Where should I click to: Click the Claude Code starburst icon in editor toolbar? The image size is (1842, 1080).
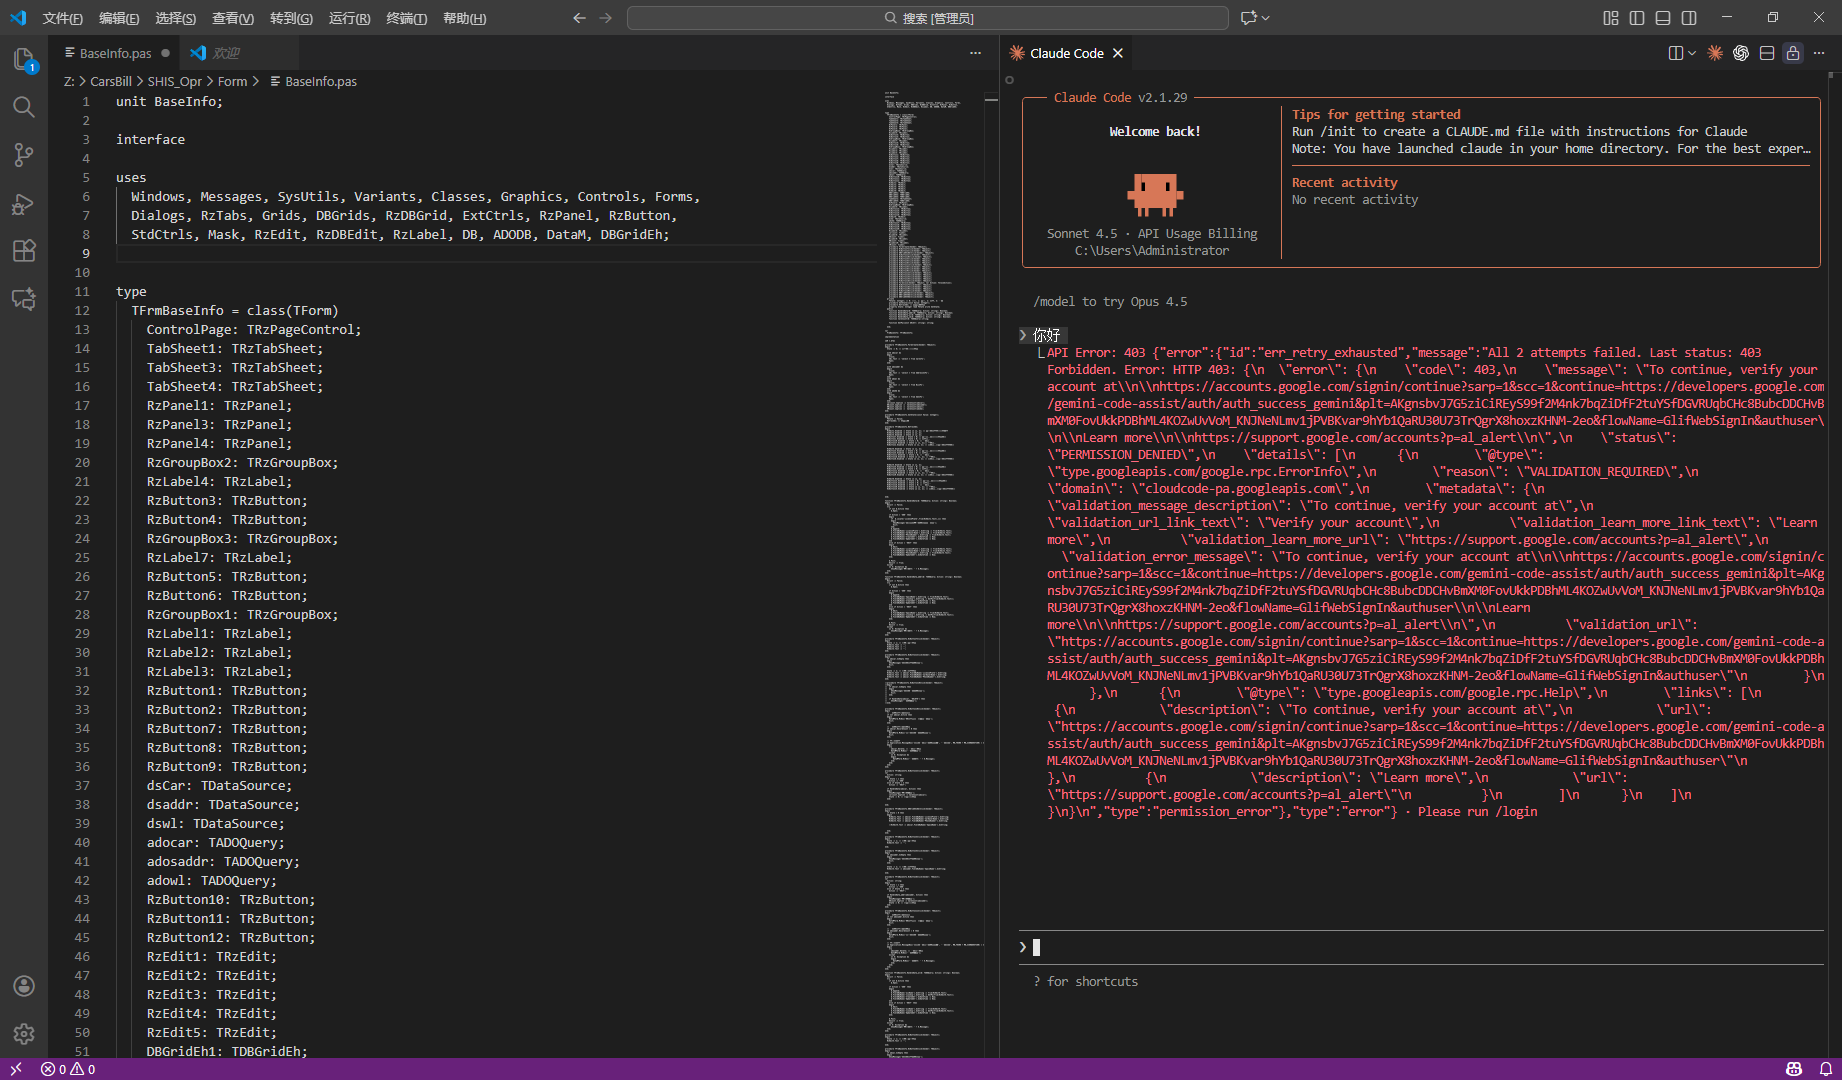tap(1715, 53)
